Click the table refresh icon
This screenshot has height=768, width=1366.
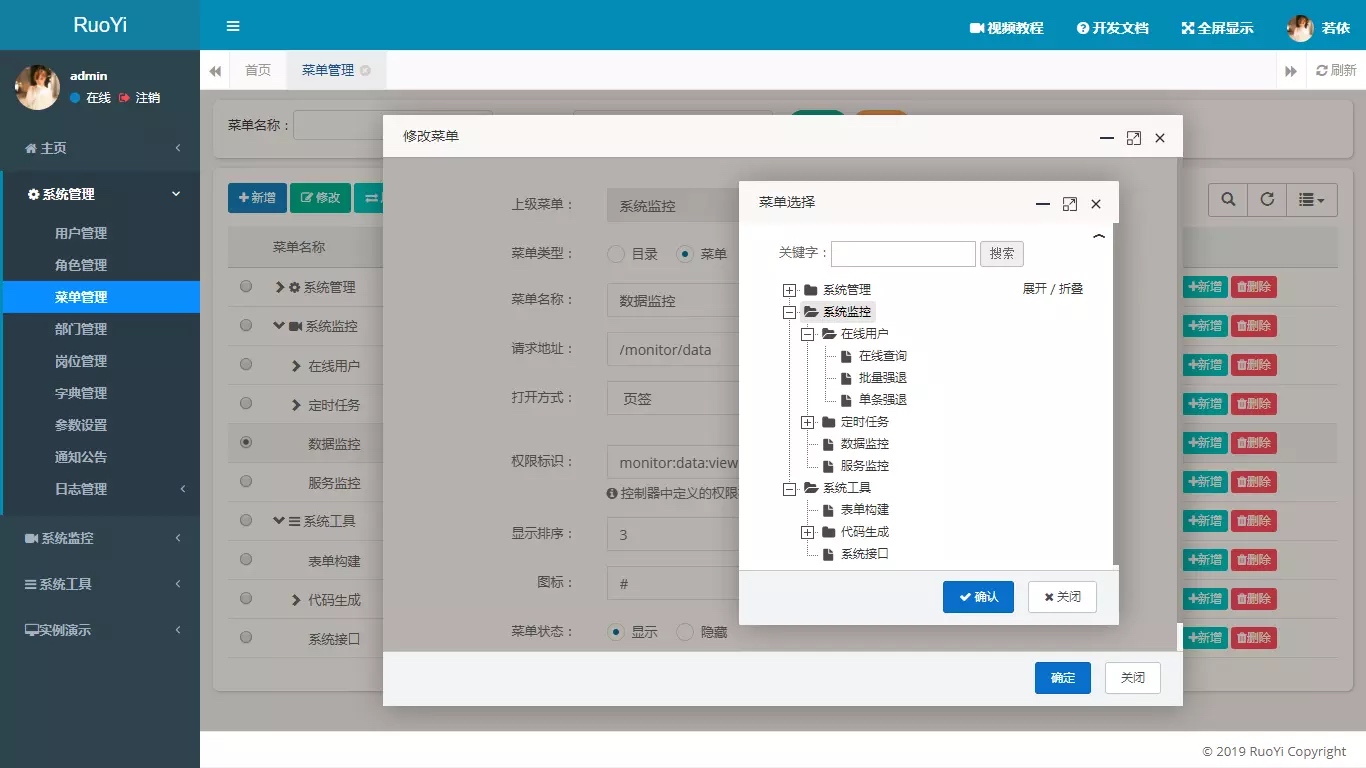[1267, 199]
